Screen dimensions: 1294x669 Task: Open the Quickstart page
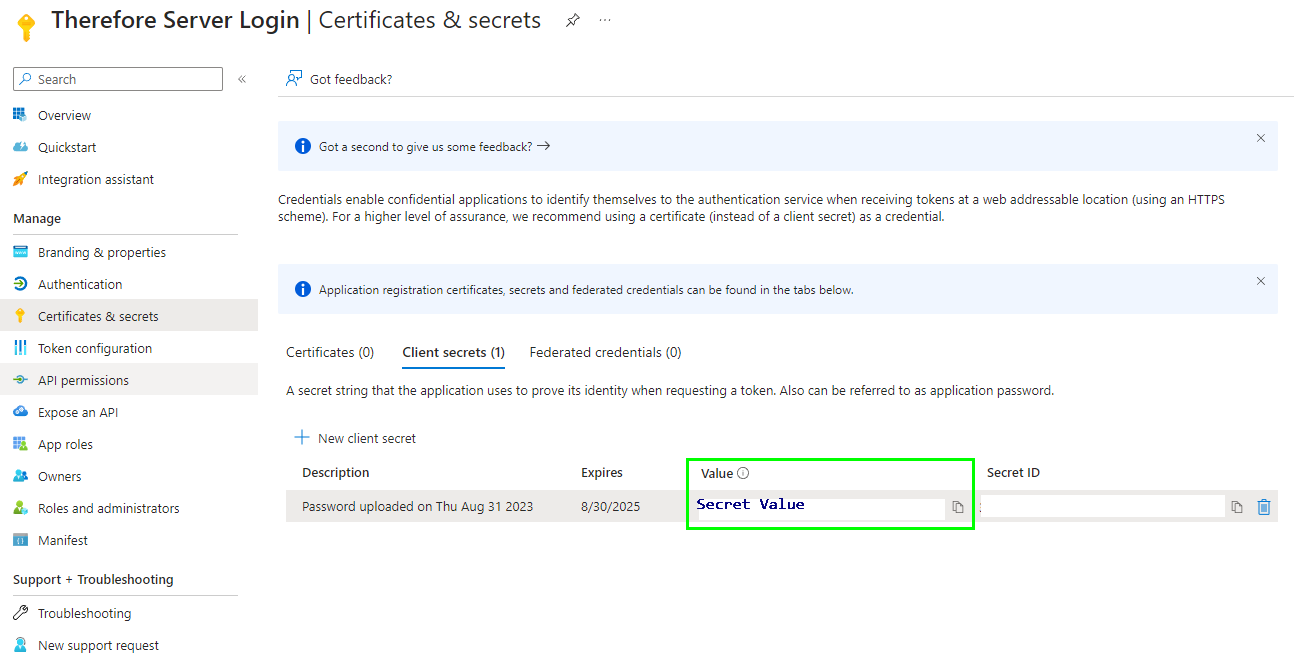[x=66, y=147]
